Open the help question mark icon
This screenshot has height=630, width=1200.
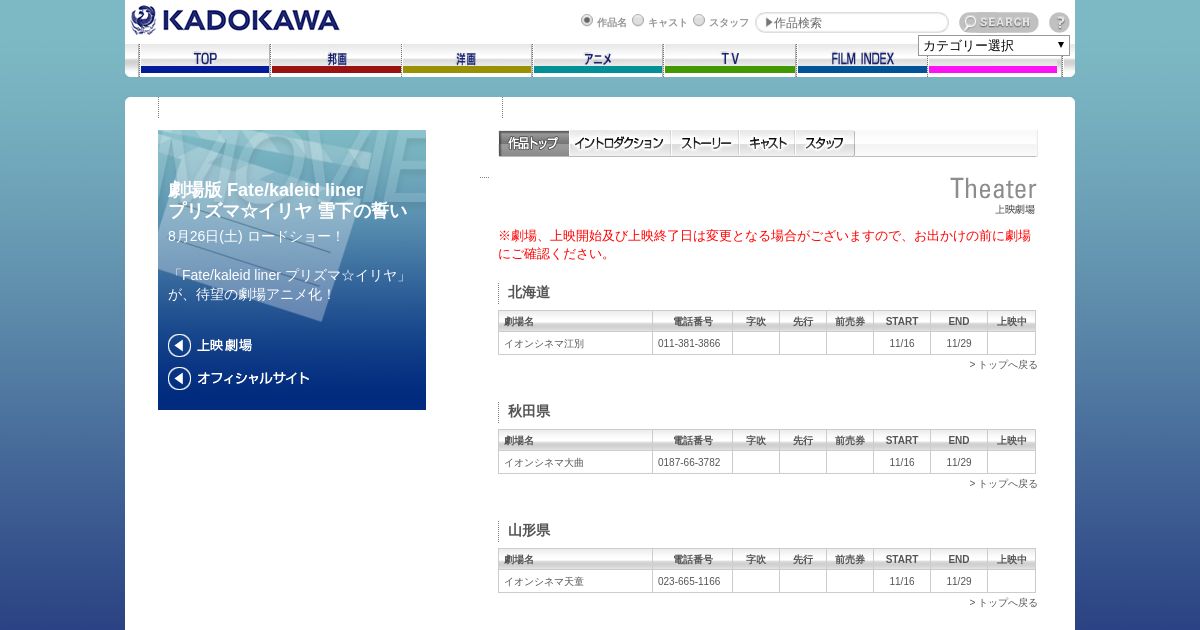[x=1059, y=22]
